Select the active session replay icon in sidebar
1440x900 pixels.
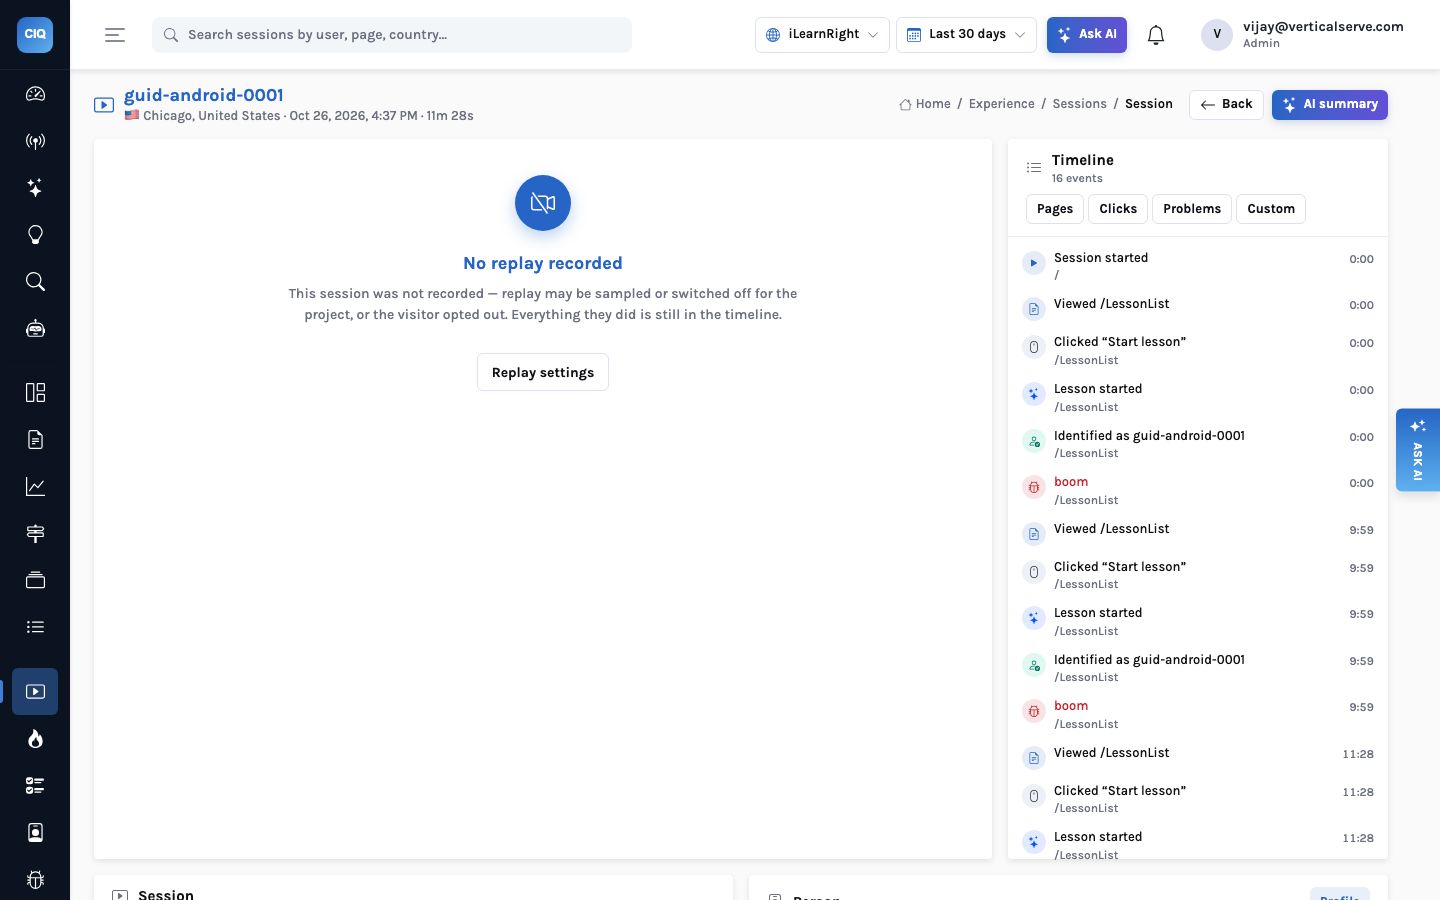point(35,691)
